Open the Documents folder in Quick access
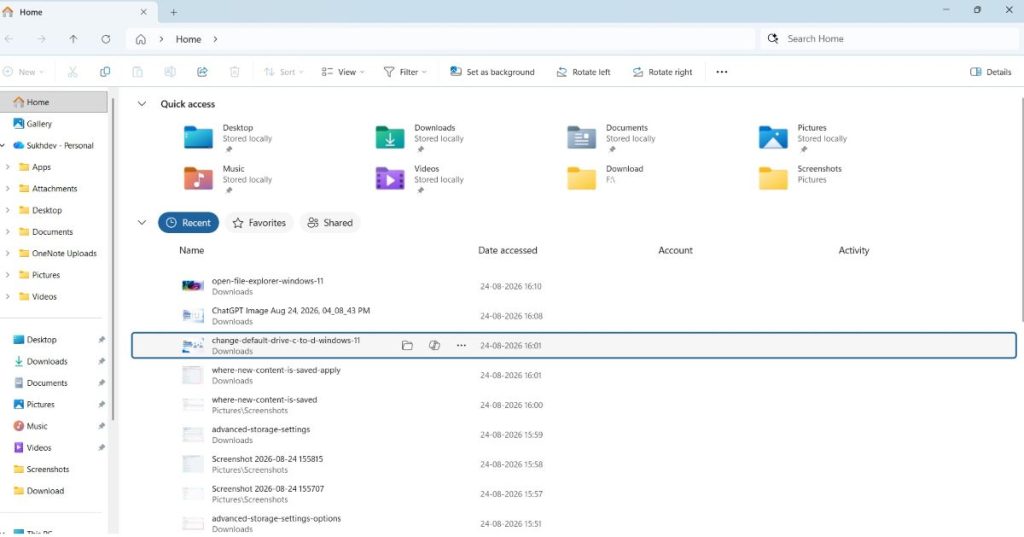Screen dimensions: 1024x537 coord(611,138)
